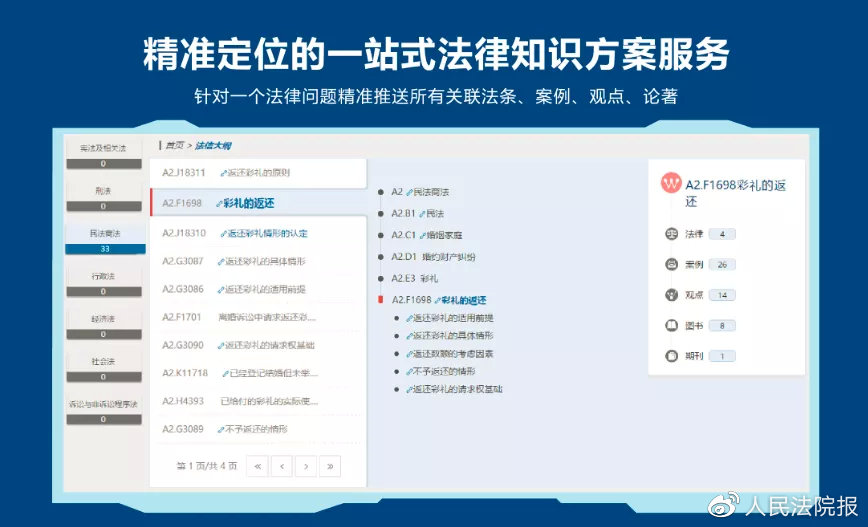Open list row A2.J18311 返还彩礼的原则
Image resolution: width=868 pixels, height=527 pixels.
point(258,173)
